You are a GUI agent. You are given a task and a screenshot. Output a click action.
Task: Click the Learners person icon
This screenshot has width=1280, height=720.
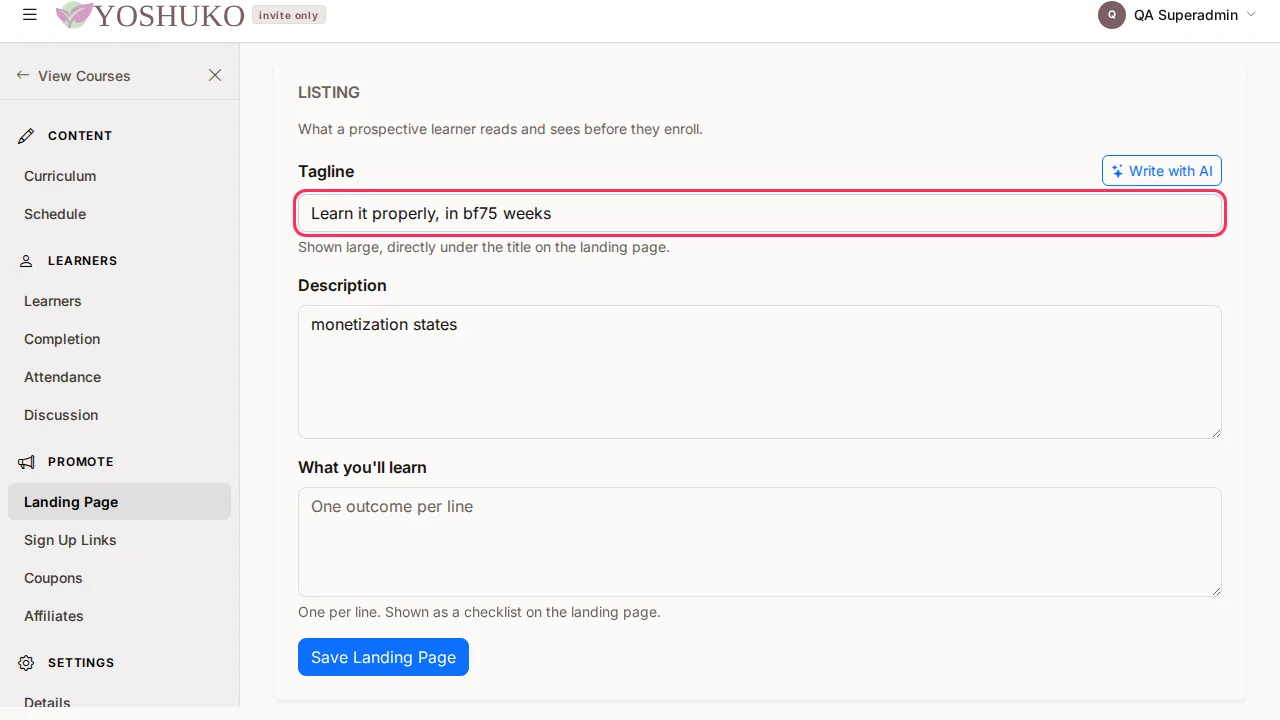27,261
